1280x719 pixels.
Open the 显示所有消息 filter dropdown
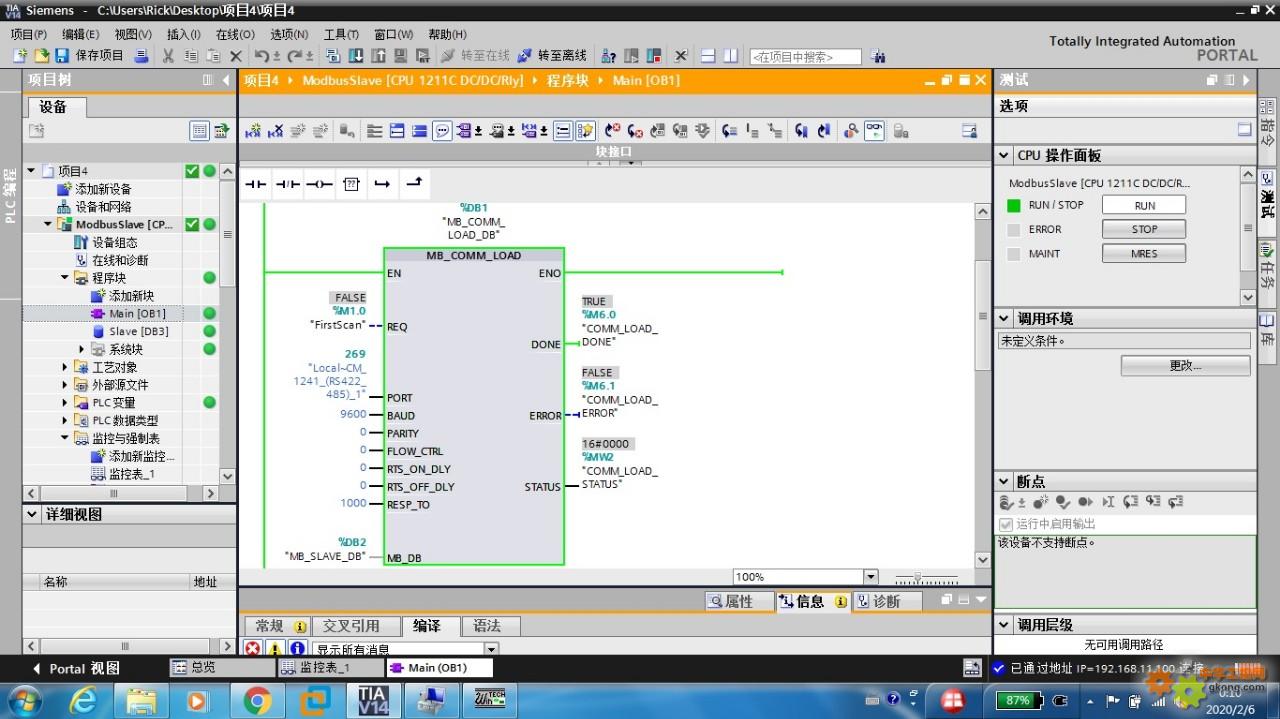coord(491,649)
